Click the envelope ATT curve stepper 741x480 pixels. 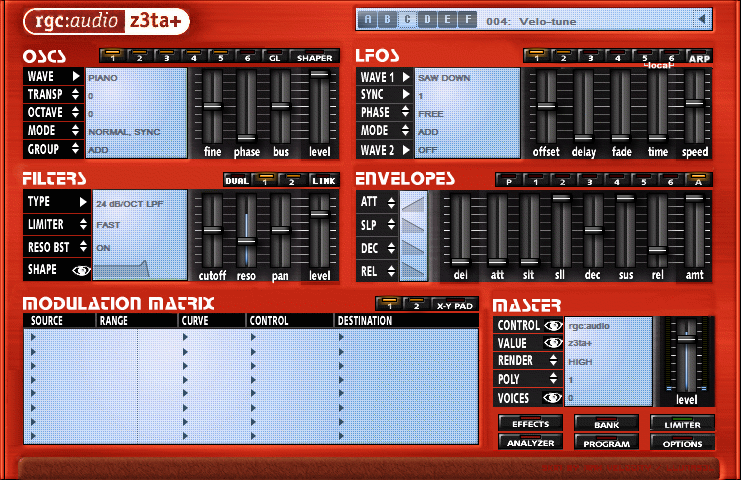(x=391, y=202)
